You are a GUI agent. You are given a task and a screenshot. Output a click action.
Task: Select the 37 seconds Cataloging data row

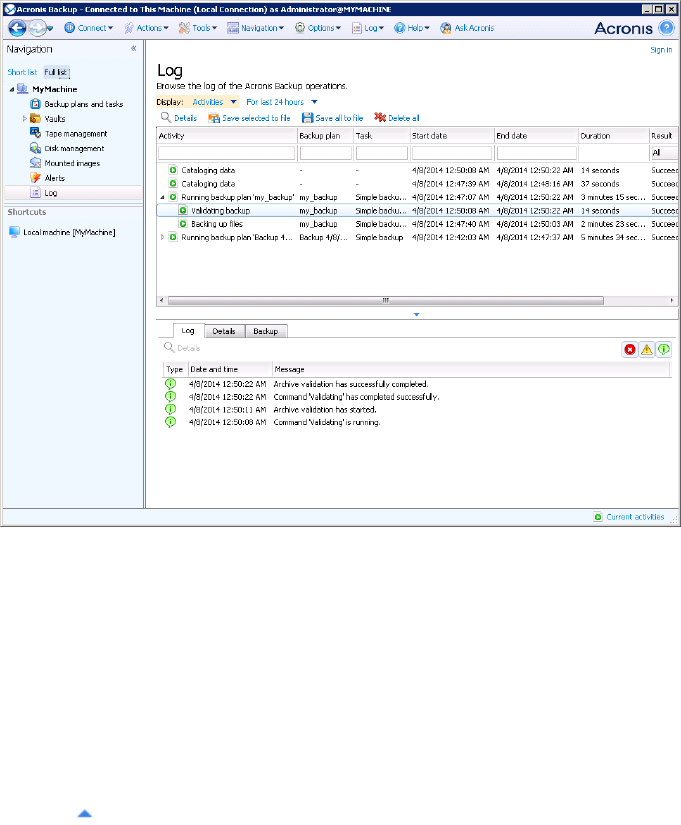click(x=417, y=184)
